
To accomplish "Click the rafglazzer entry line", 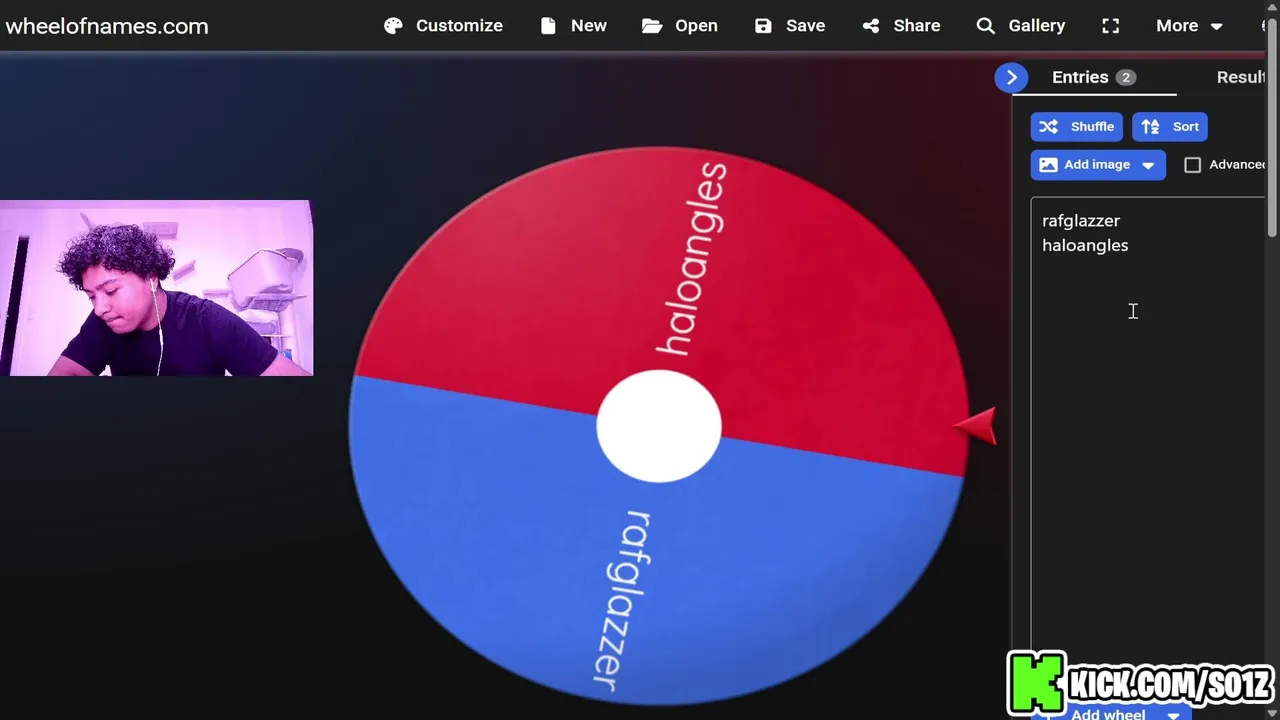I will tap(1081, 221).
